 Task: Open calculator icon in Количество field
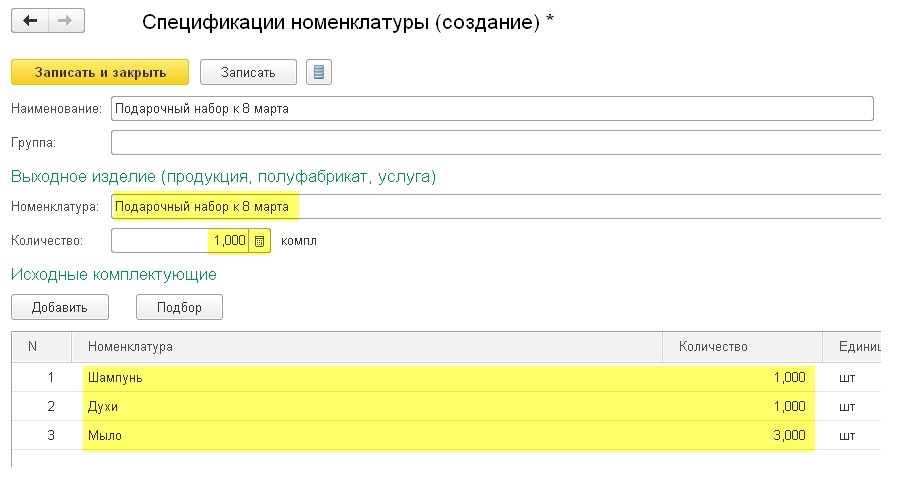259,241
